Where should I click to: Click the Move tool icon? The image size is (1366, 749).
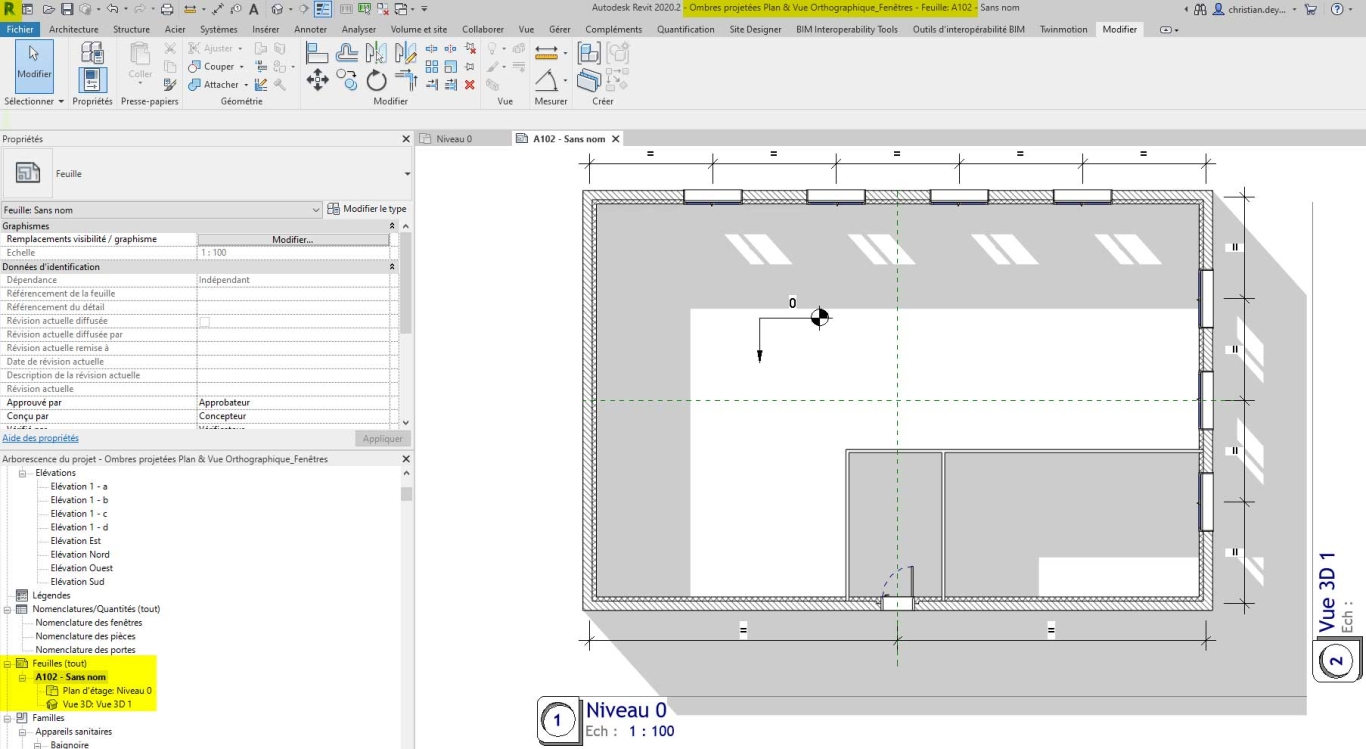(x=317, y=81)
